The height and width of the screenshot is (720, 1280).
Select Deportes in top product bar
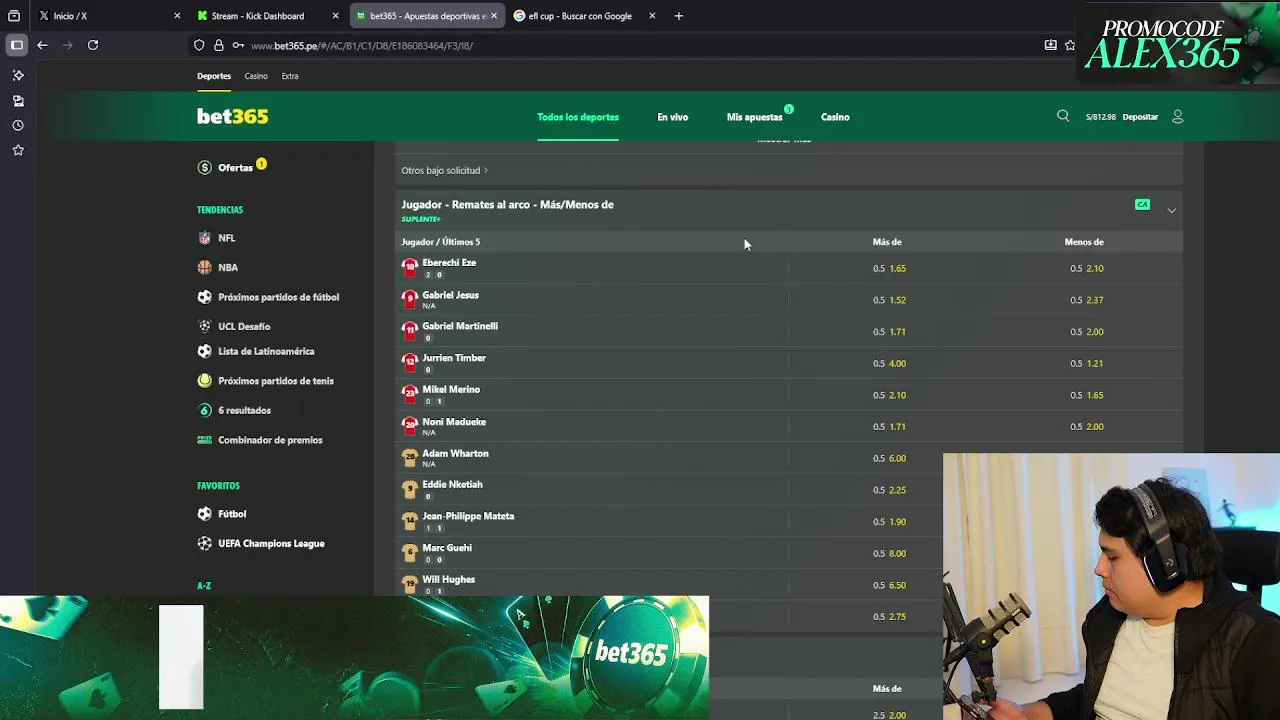pyautogui.click(x=214, y=76)
